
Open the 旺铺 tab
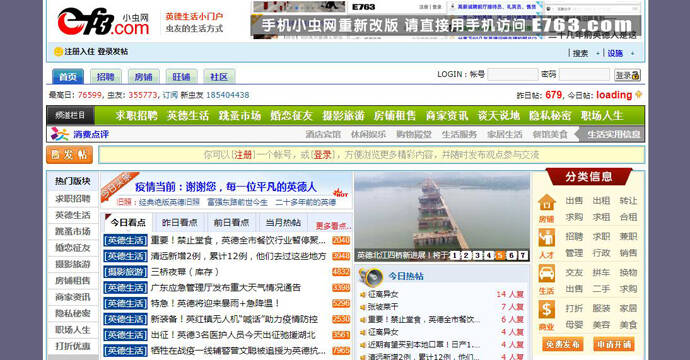pyautogui.click(x=181, y=77)
